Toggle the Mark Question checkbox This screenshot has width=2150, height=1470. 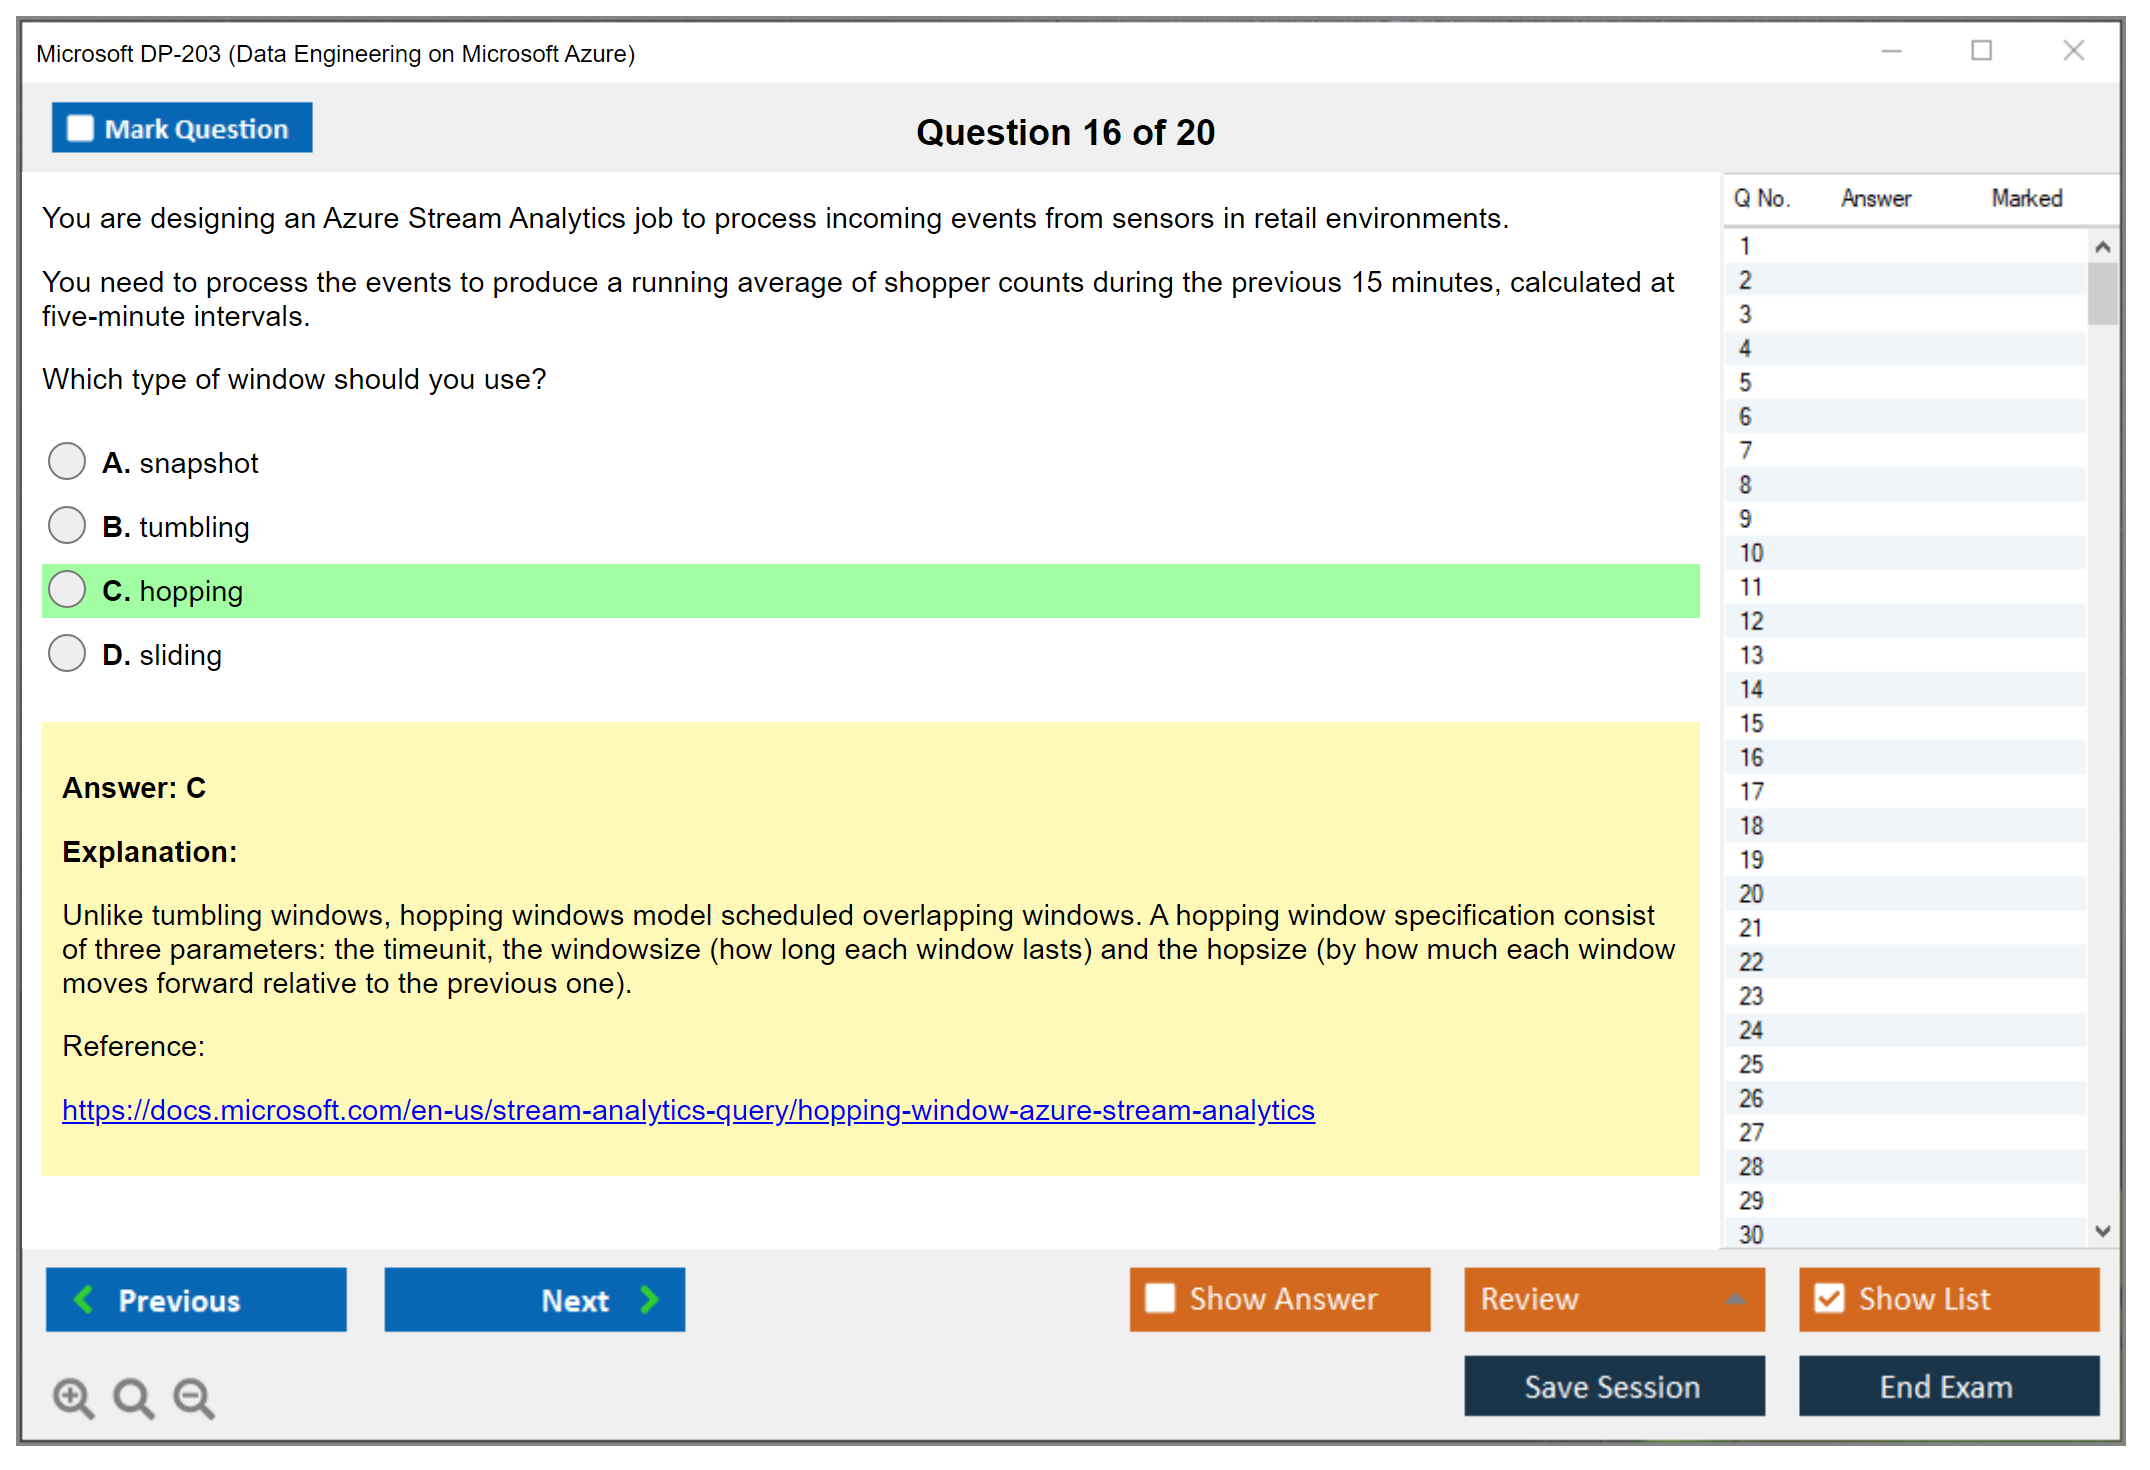(80, 129)
